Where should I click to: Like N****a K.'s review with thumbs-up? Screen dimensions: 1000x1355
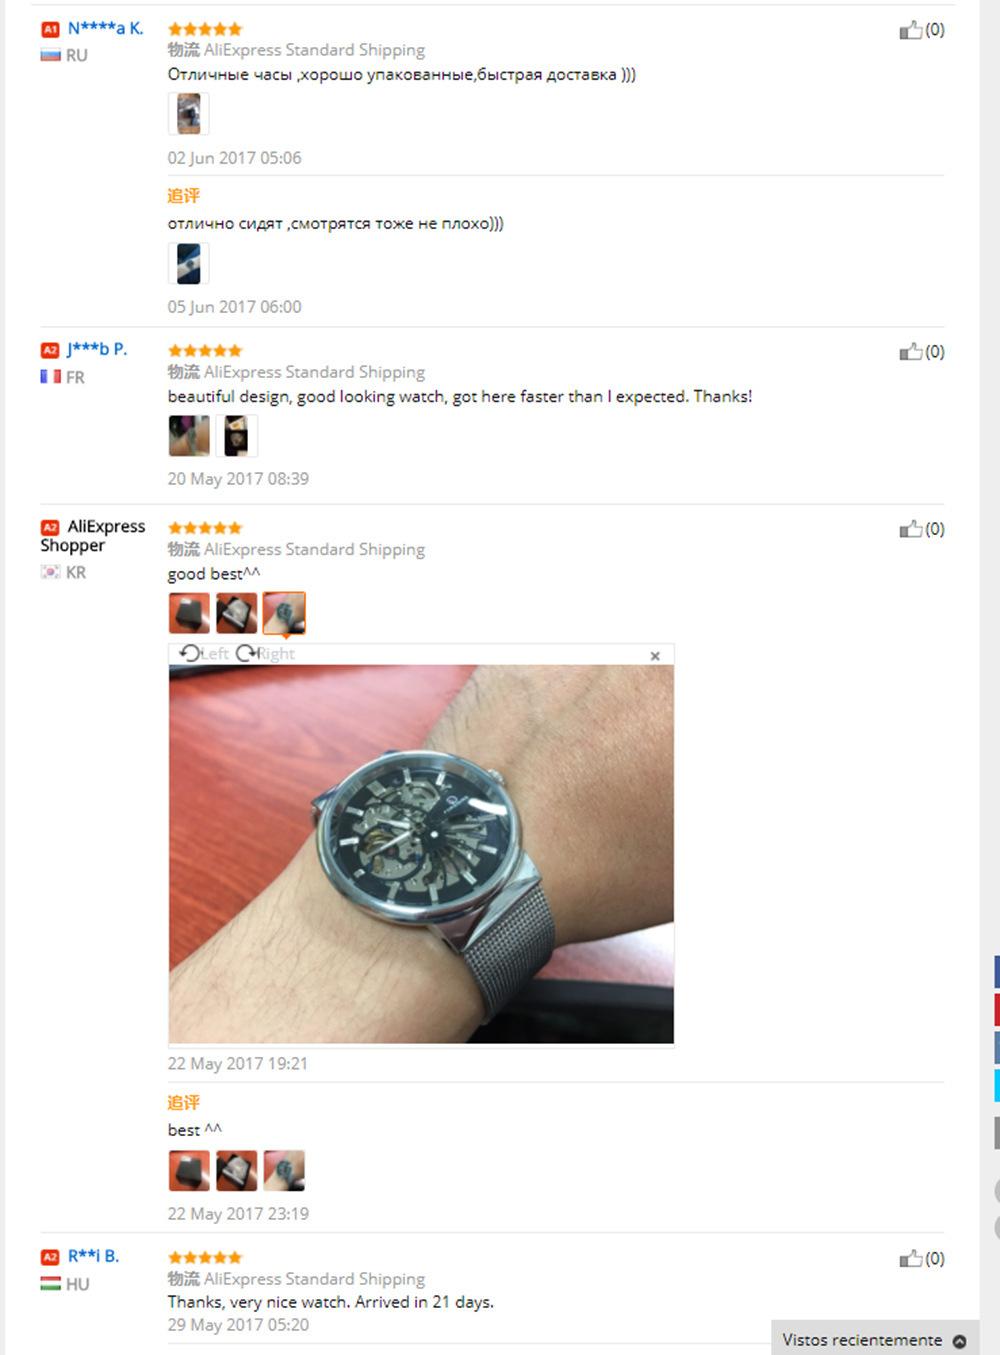tap(910, 30)
